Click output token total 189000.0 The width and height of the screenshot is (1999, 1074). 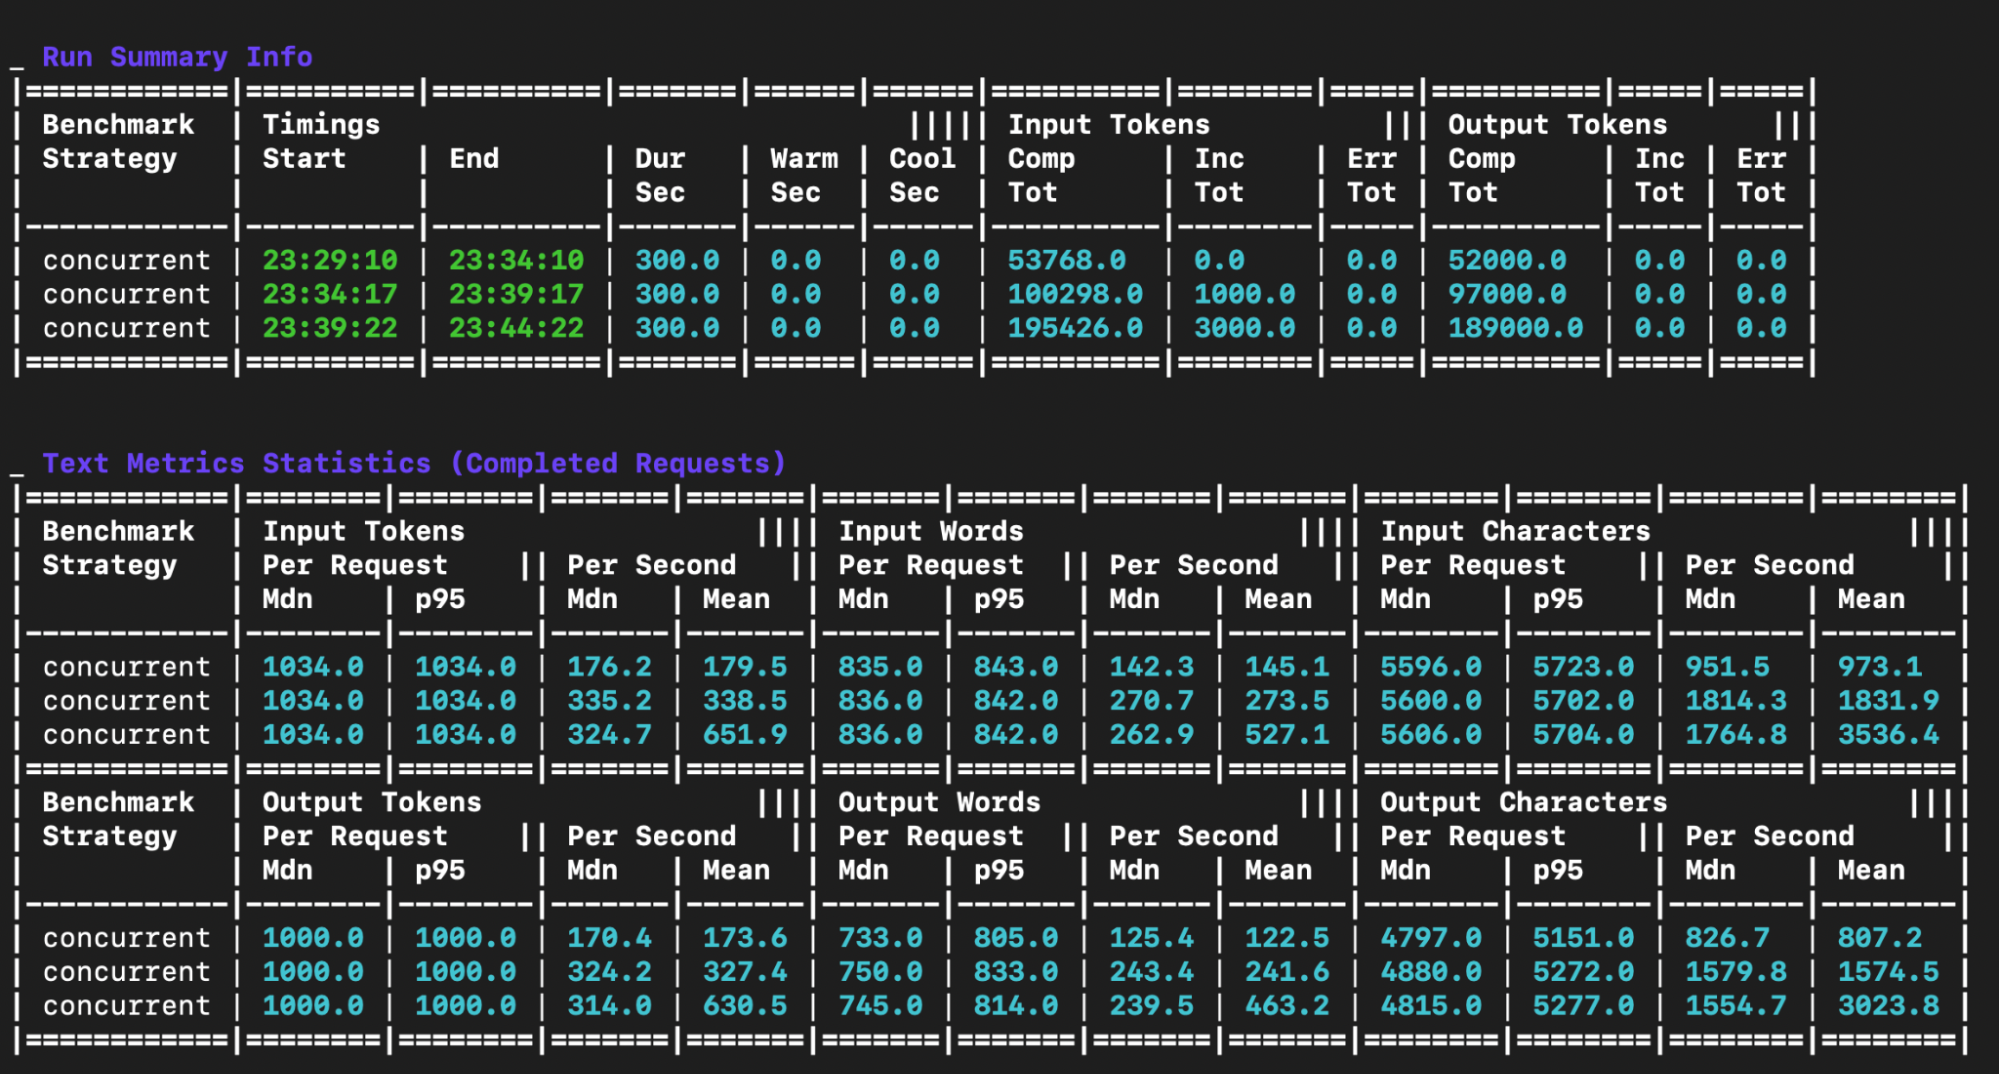click(1515, 328)
